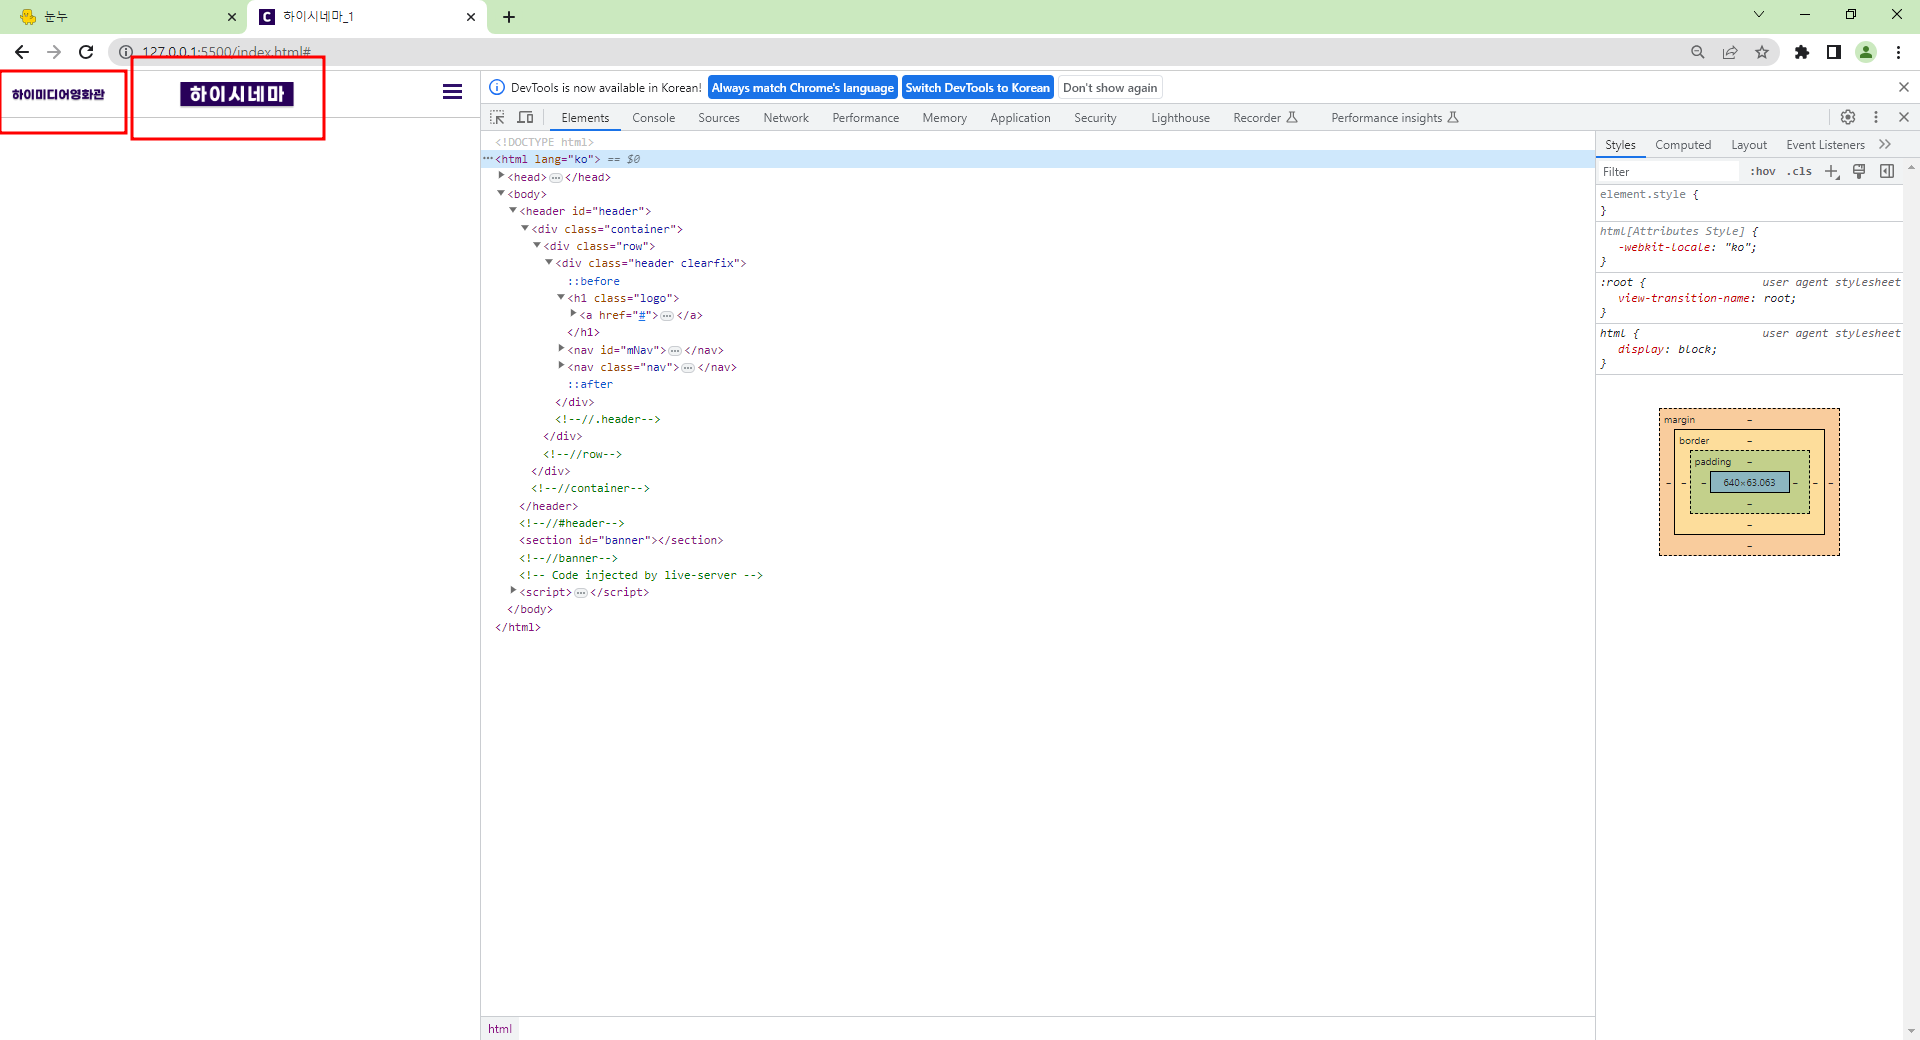Switch to the Console tab
Screen dimensions: 1920x1040
(654, 118)
